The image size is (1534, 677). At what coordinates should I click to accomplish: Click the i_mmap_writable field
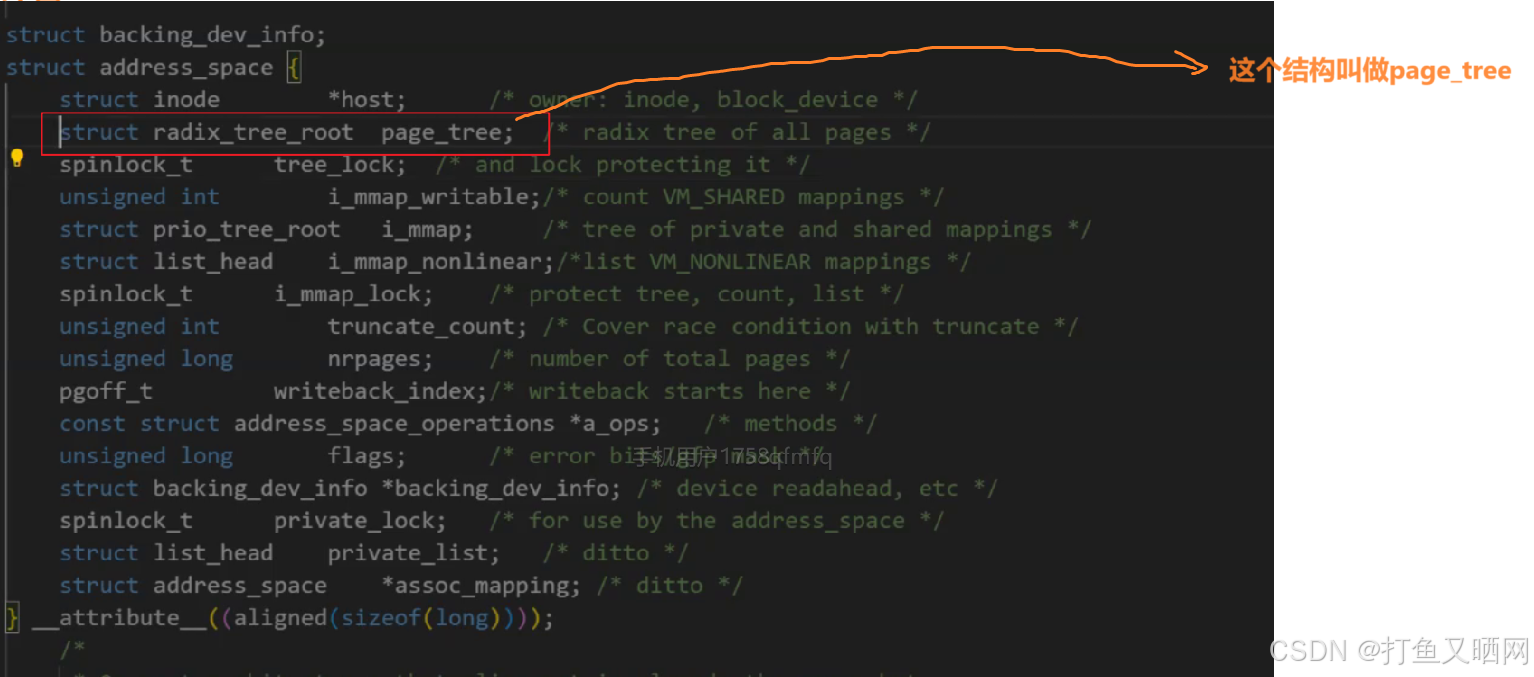pyautogui.click(x=432, y=198)
